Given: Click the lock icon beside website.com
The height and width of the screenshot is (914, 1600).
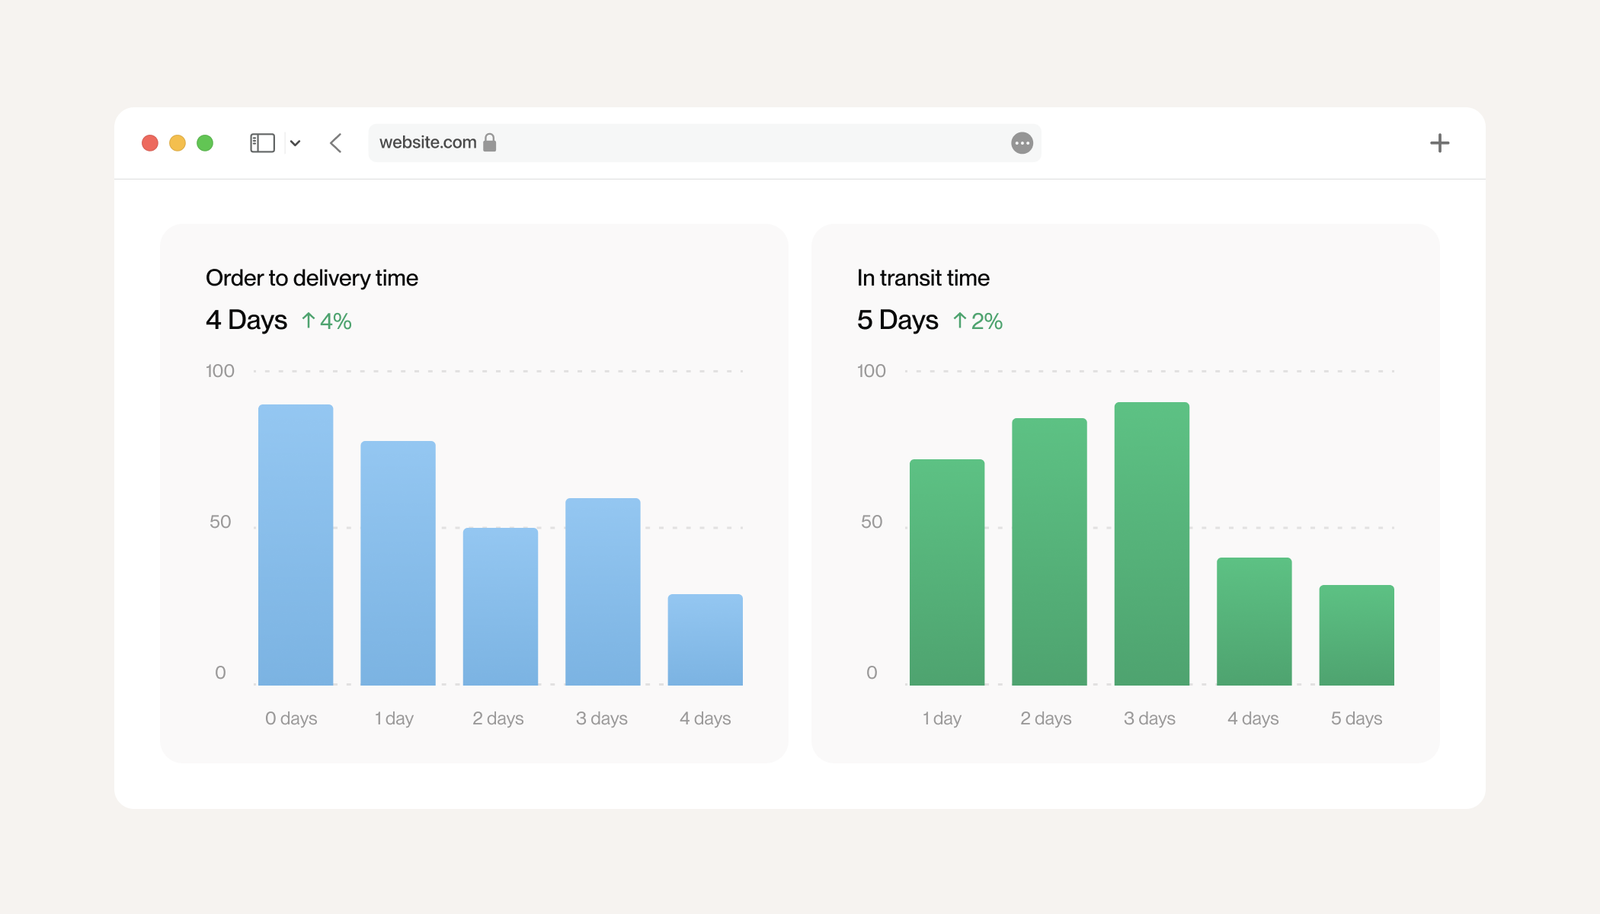Looking at the screenshot, I should tap(490, 142).
